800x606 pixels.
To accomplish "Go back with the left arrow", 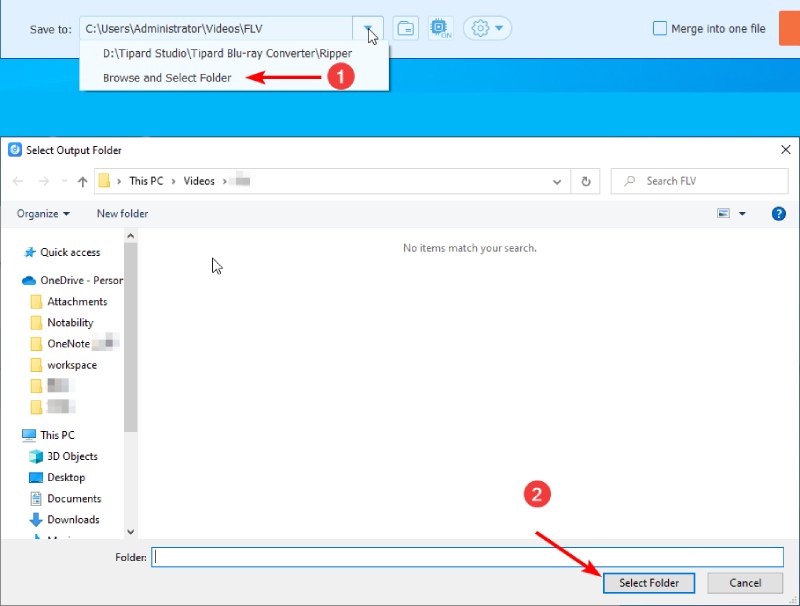I will pos(18,181).
